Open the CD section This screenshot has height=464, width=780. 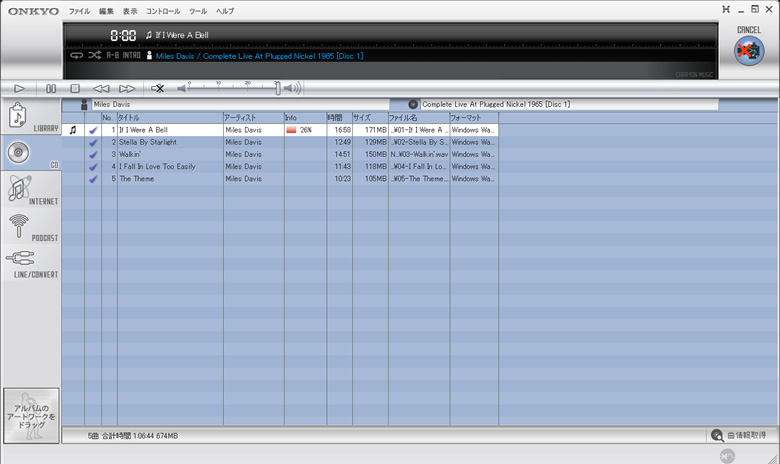tap(31, 153)
